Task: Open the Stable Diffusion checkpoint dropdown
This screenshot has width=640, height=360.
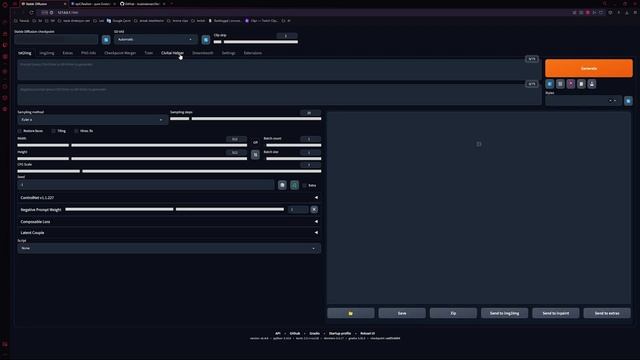Action: click(x=56, y=40)
